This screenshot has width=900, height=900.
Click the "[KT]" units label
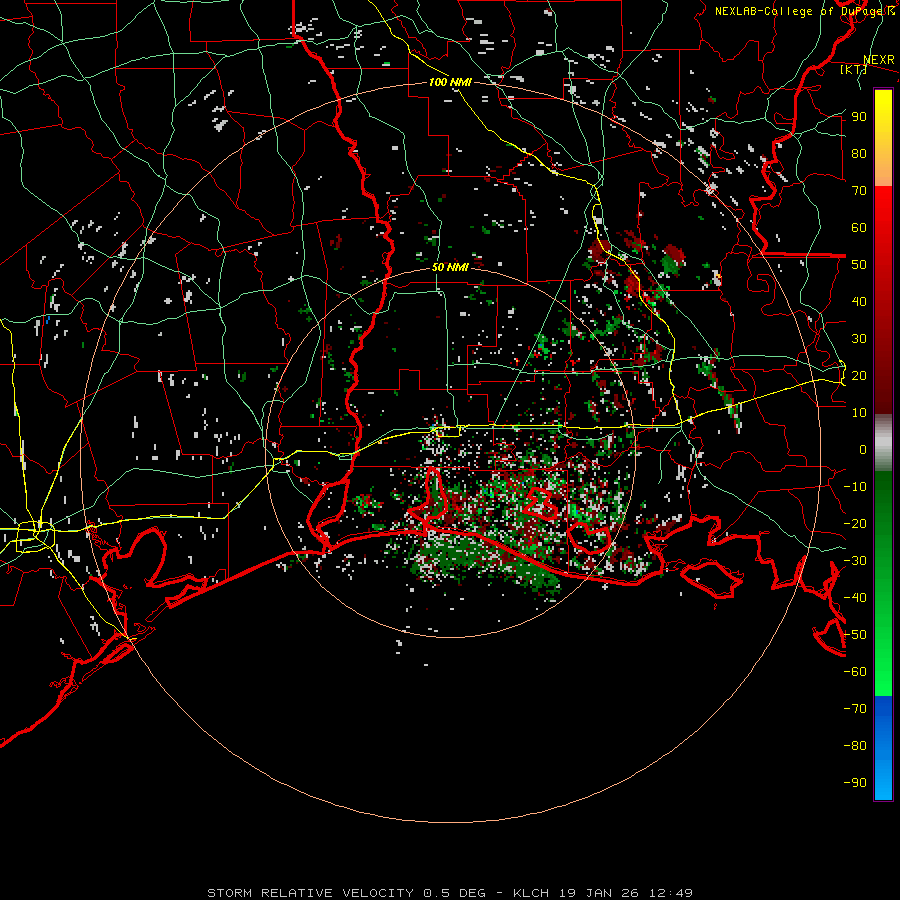pyautogui.click(x=854, y=69)
